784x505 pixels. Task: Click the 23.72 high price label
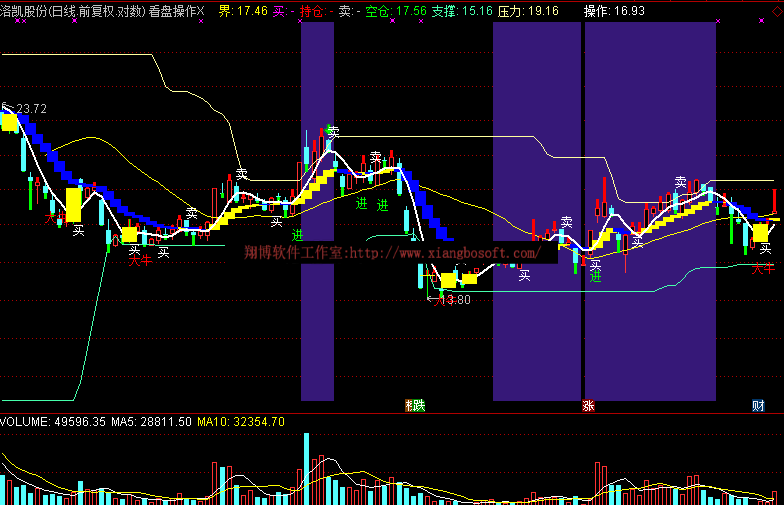click(32, 109)
